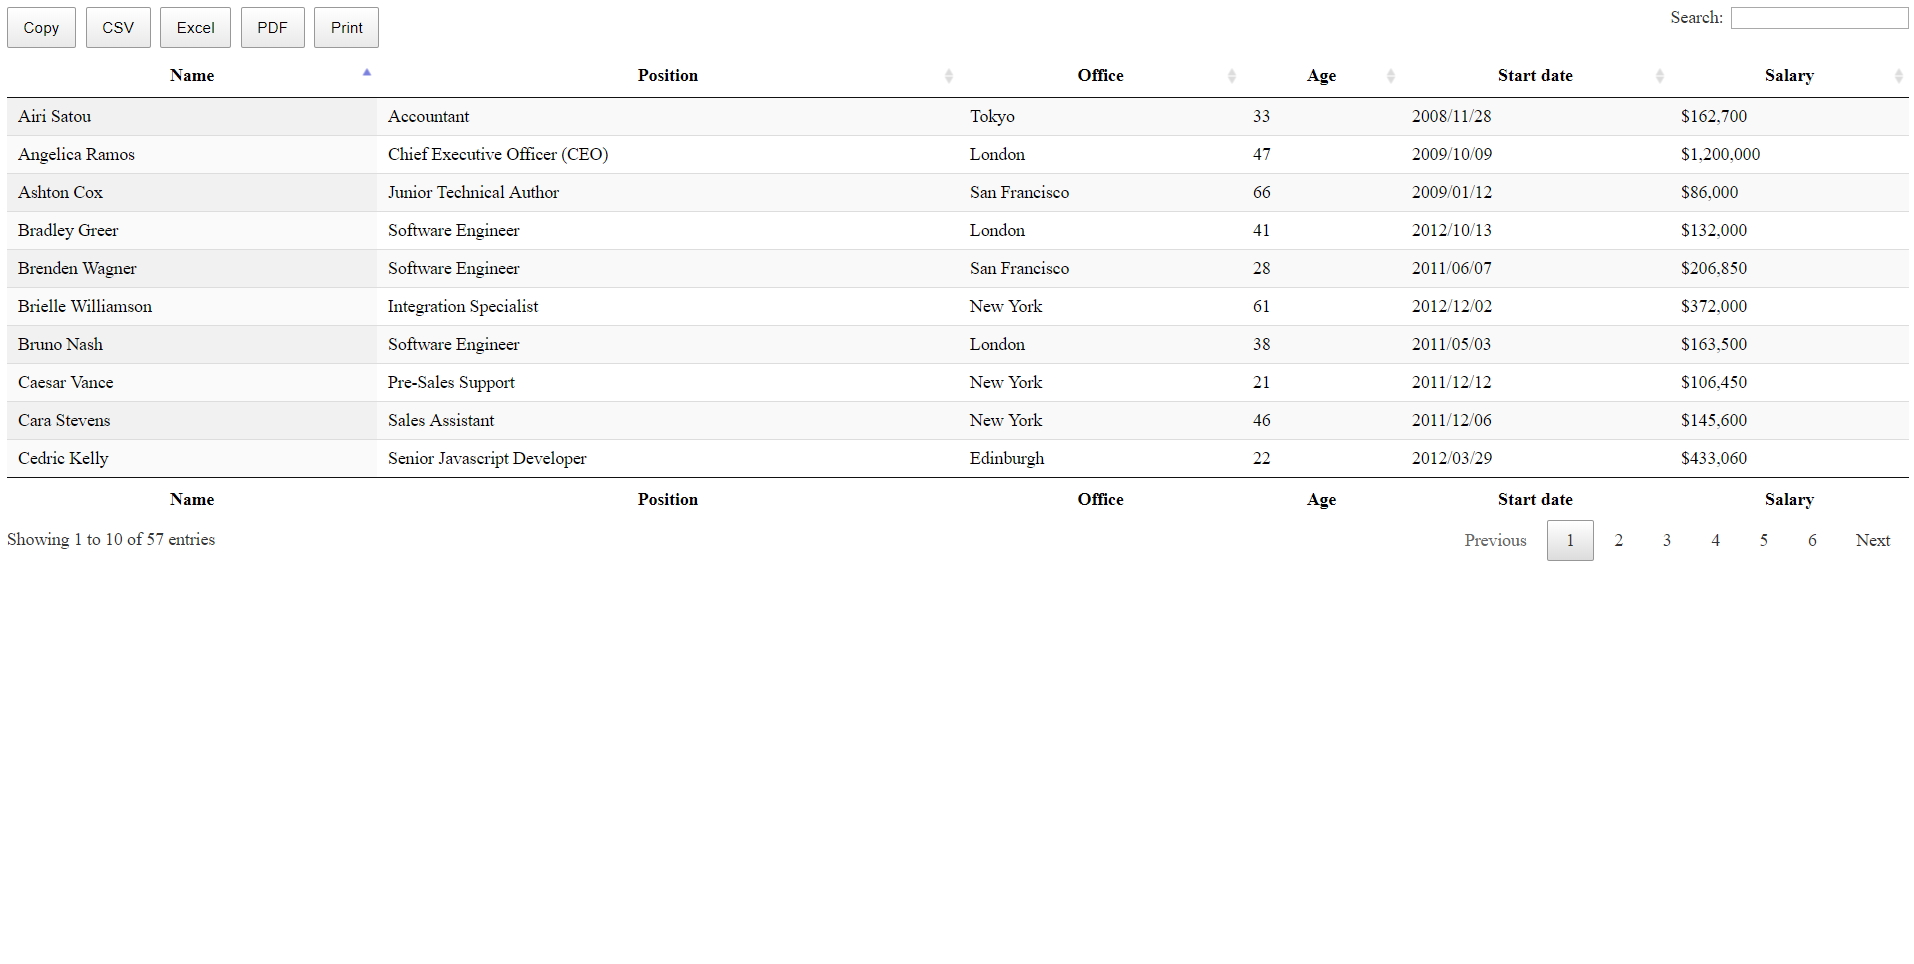
Task: Click the Name column sort arrow icon
Action: [367, 72]
